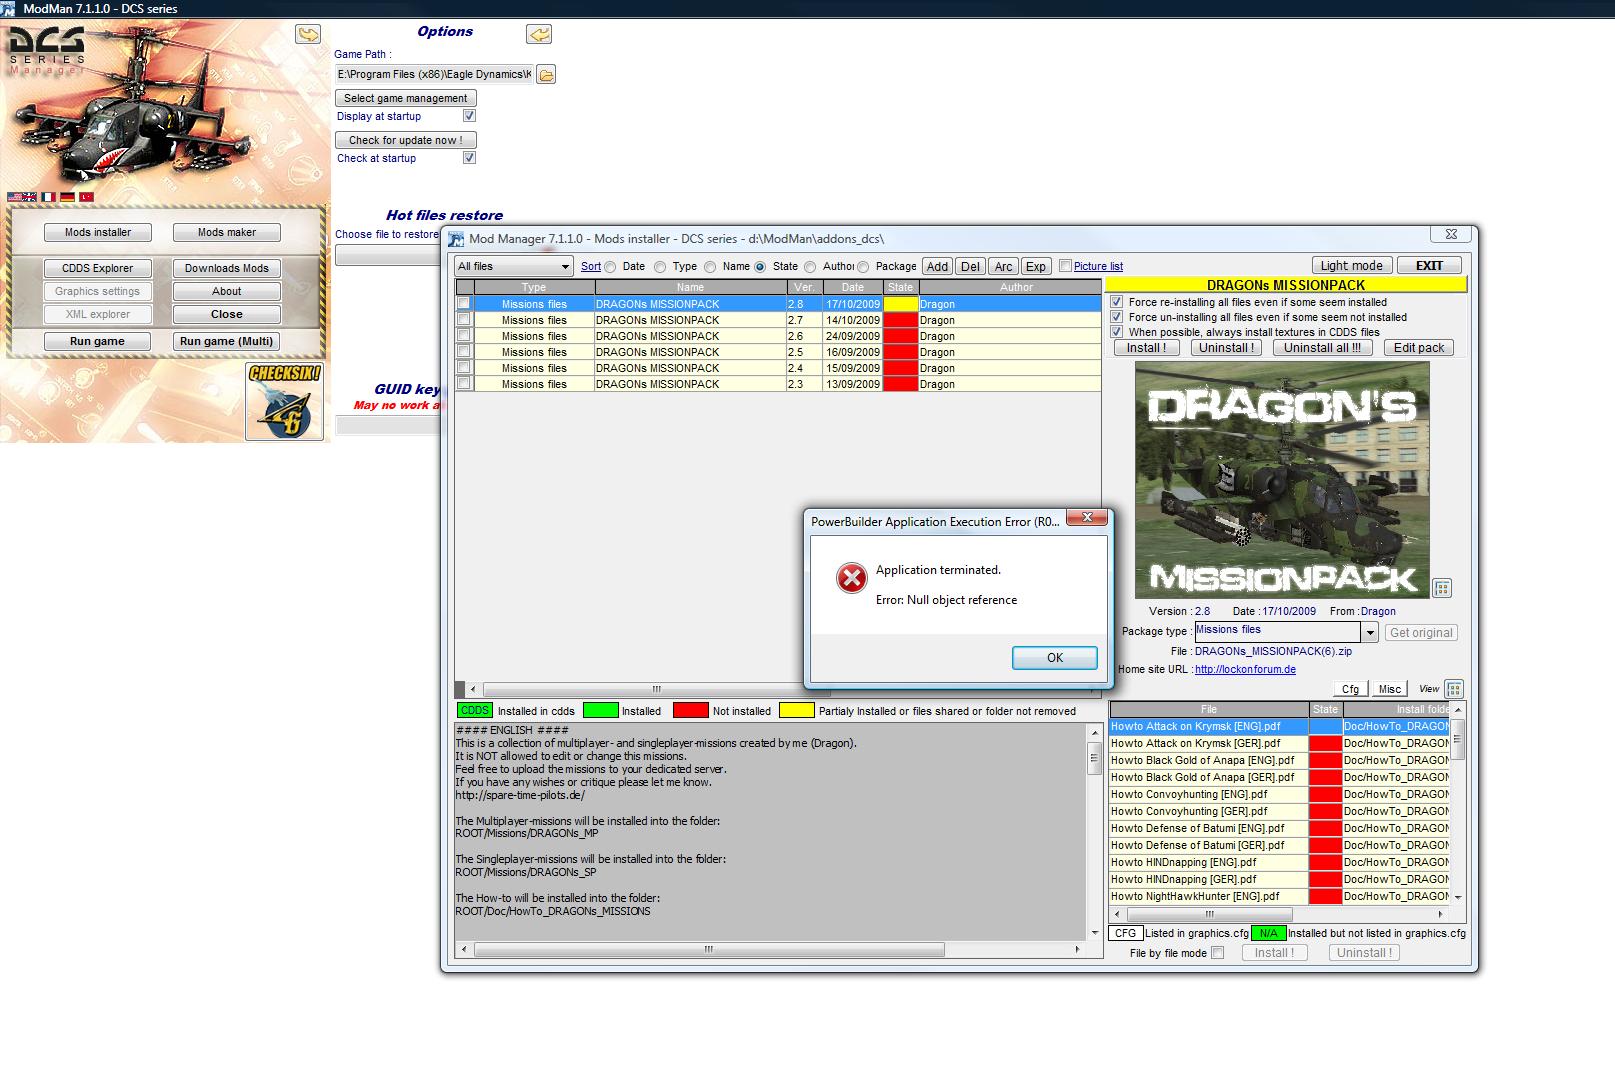
Task: Click the description vertical scrollbar thumb
Action: (1094, 759)
